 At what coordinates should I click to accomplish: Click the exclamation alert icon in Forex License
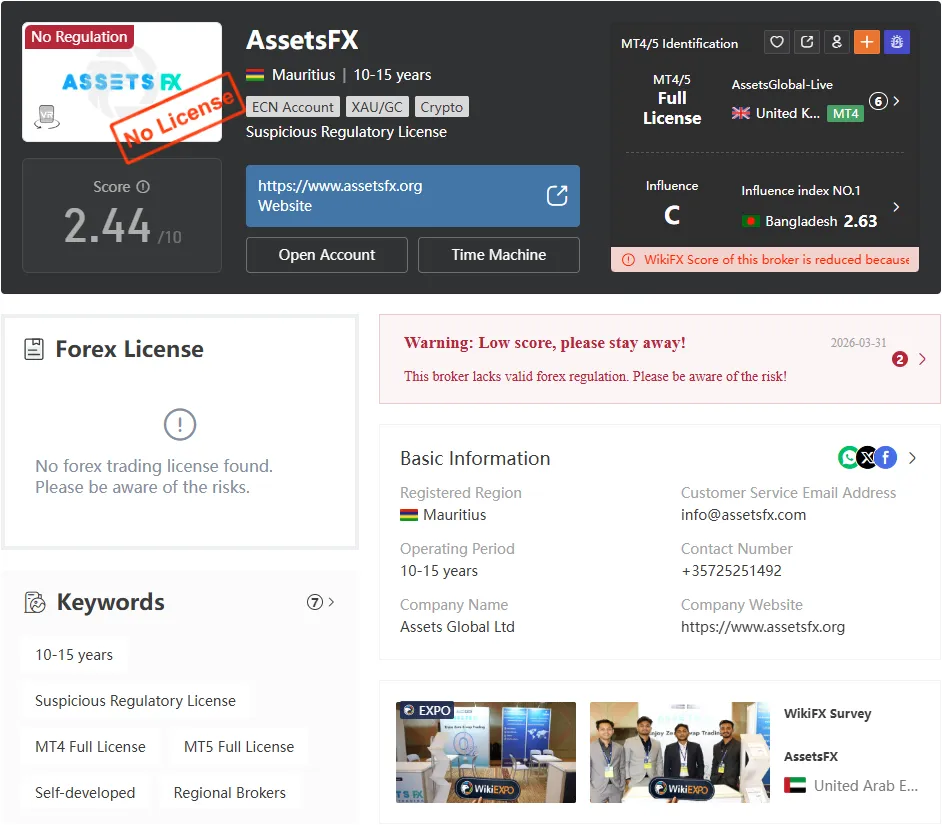tap(180, 424)
